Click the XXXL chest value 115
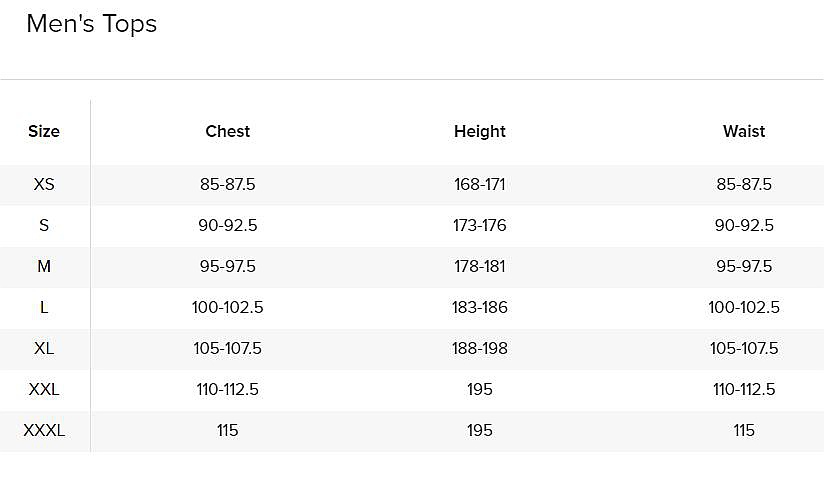Screen dimensions: 824x479 point(227,431)
